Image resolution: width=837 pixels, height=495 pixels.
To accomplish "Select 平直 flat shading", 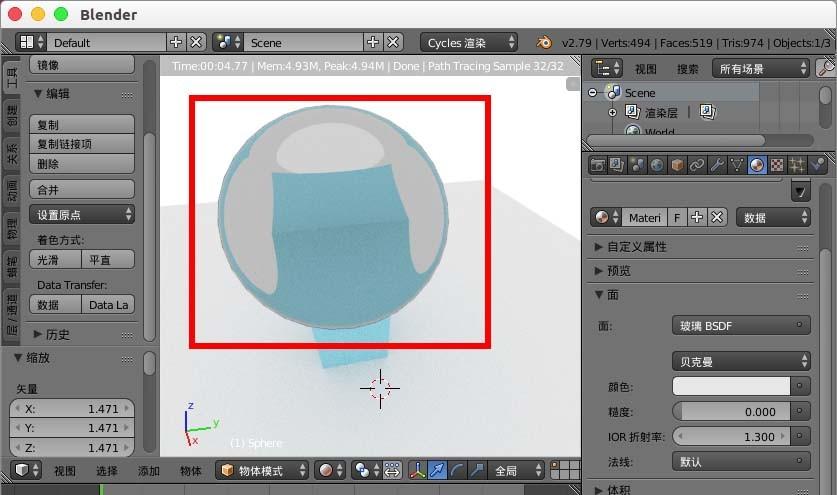I will click(x=108, y=260).
